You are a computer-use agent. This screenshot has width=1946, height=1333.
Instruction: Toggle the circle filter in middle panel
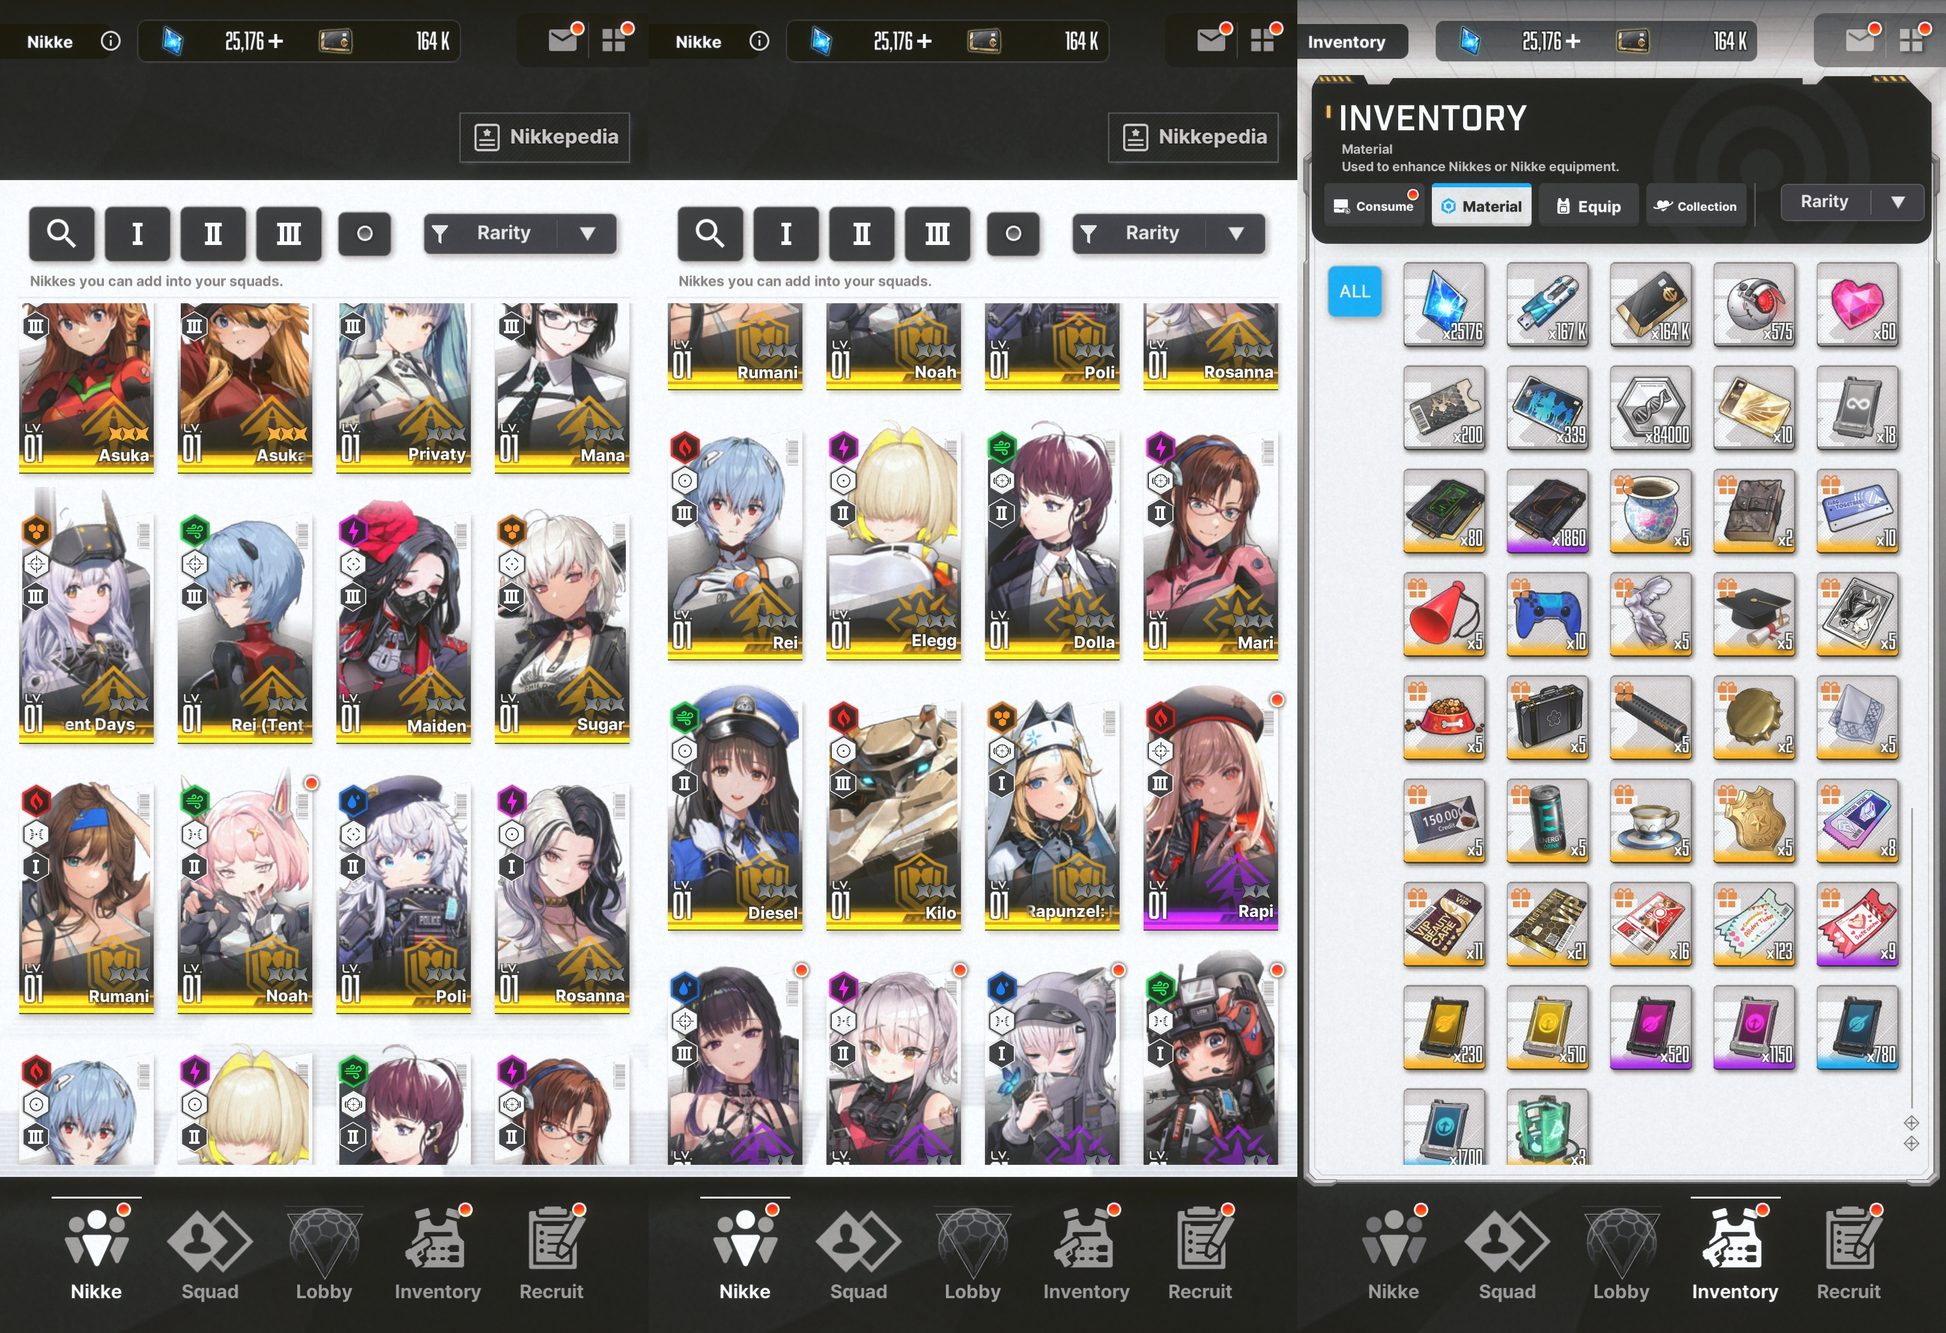point(1013,234)
